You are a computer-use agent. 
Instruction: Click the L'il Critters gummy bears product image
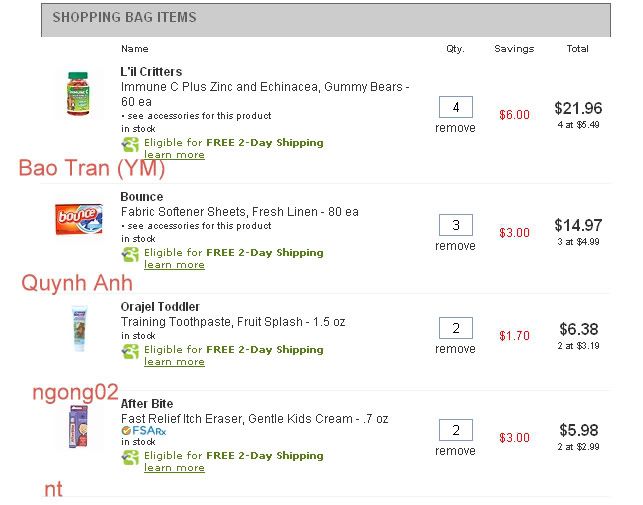click(x=78, y=93)
